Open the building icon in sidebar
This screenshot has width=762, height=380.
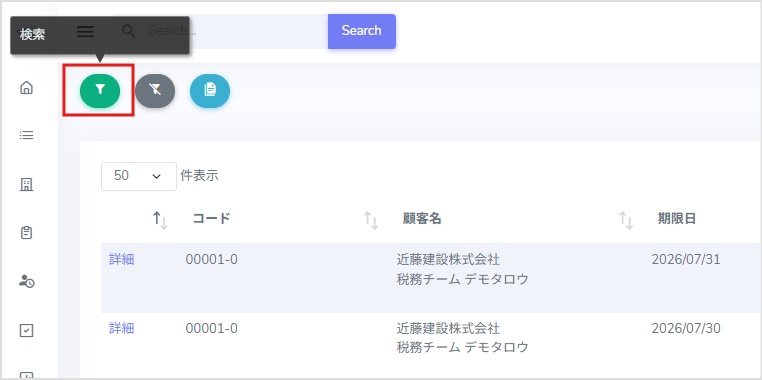pyautogui.click(x=26, y=185)
